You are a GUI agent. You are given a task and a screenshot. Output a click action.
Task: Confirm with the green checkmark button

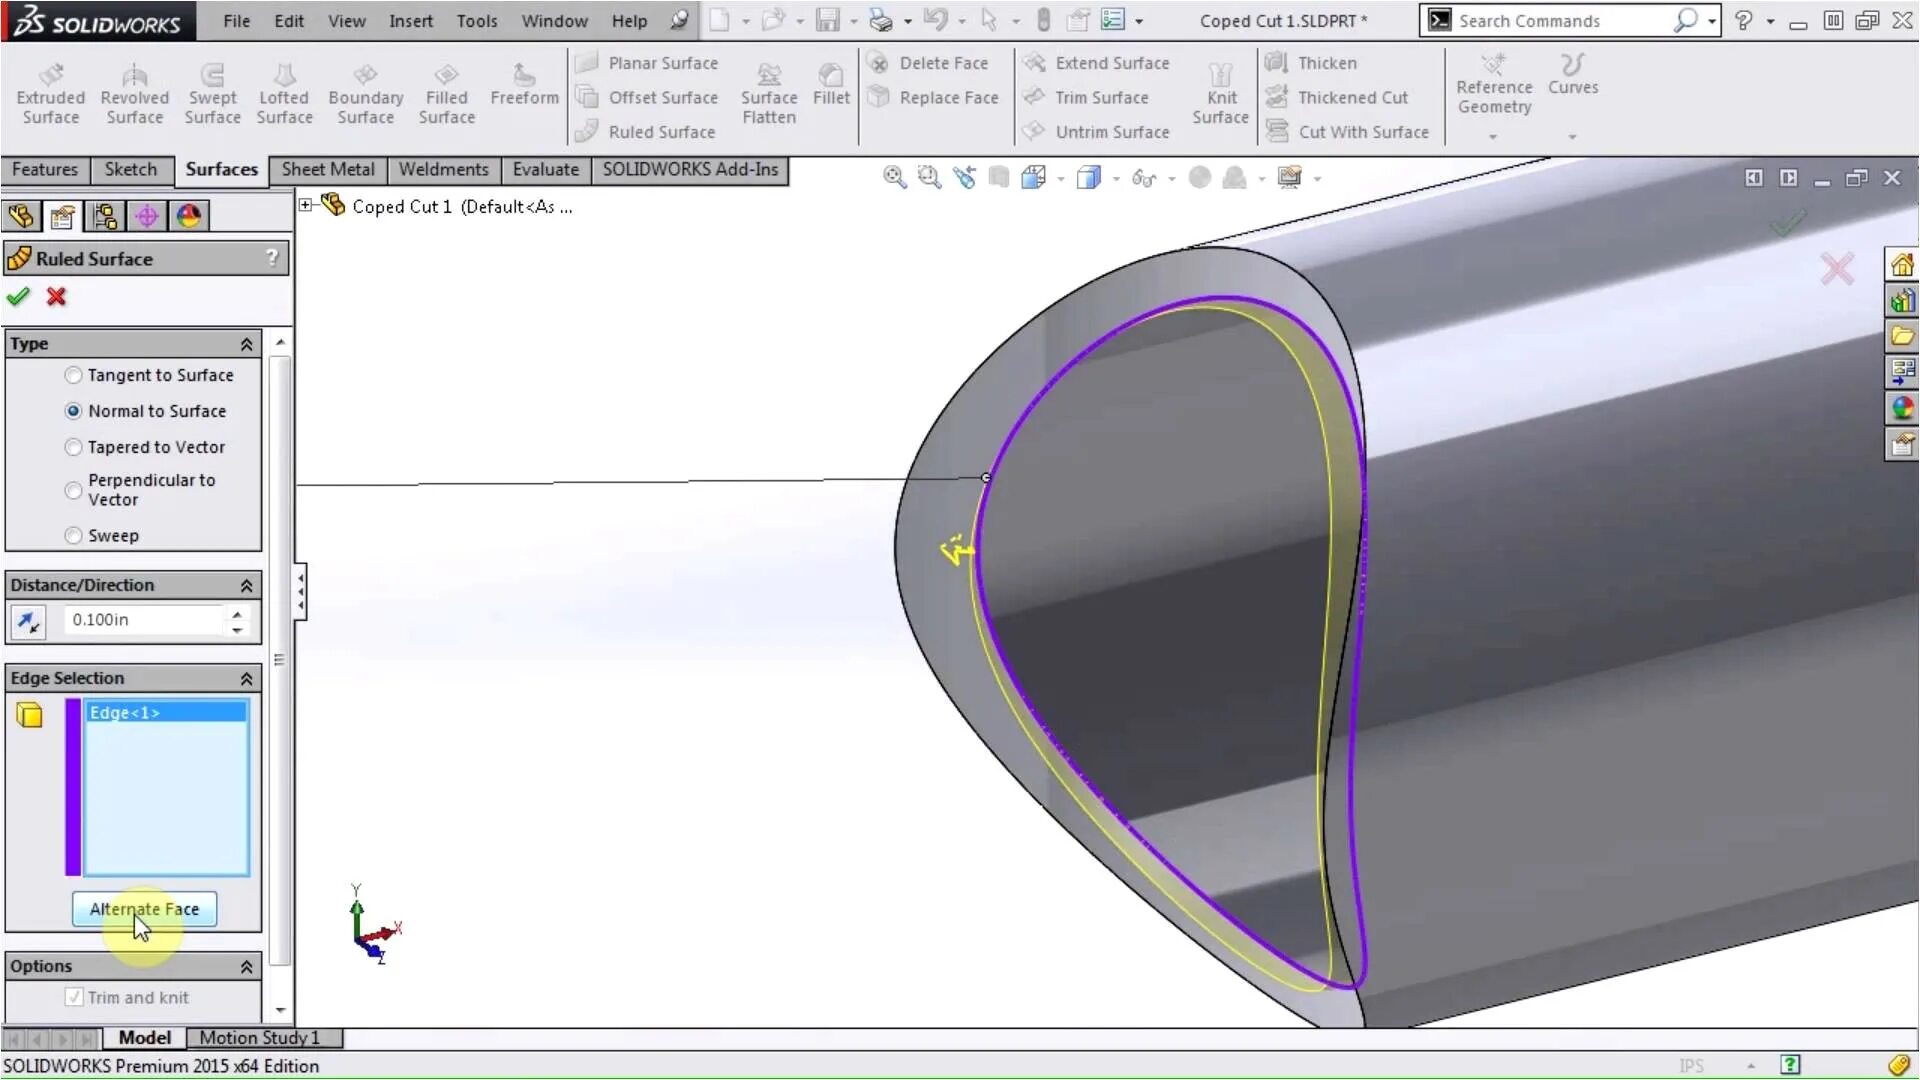(x=18, y=295)
